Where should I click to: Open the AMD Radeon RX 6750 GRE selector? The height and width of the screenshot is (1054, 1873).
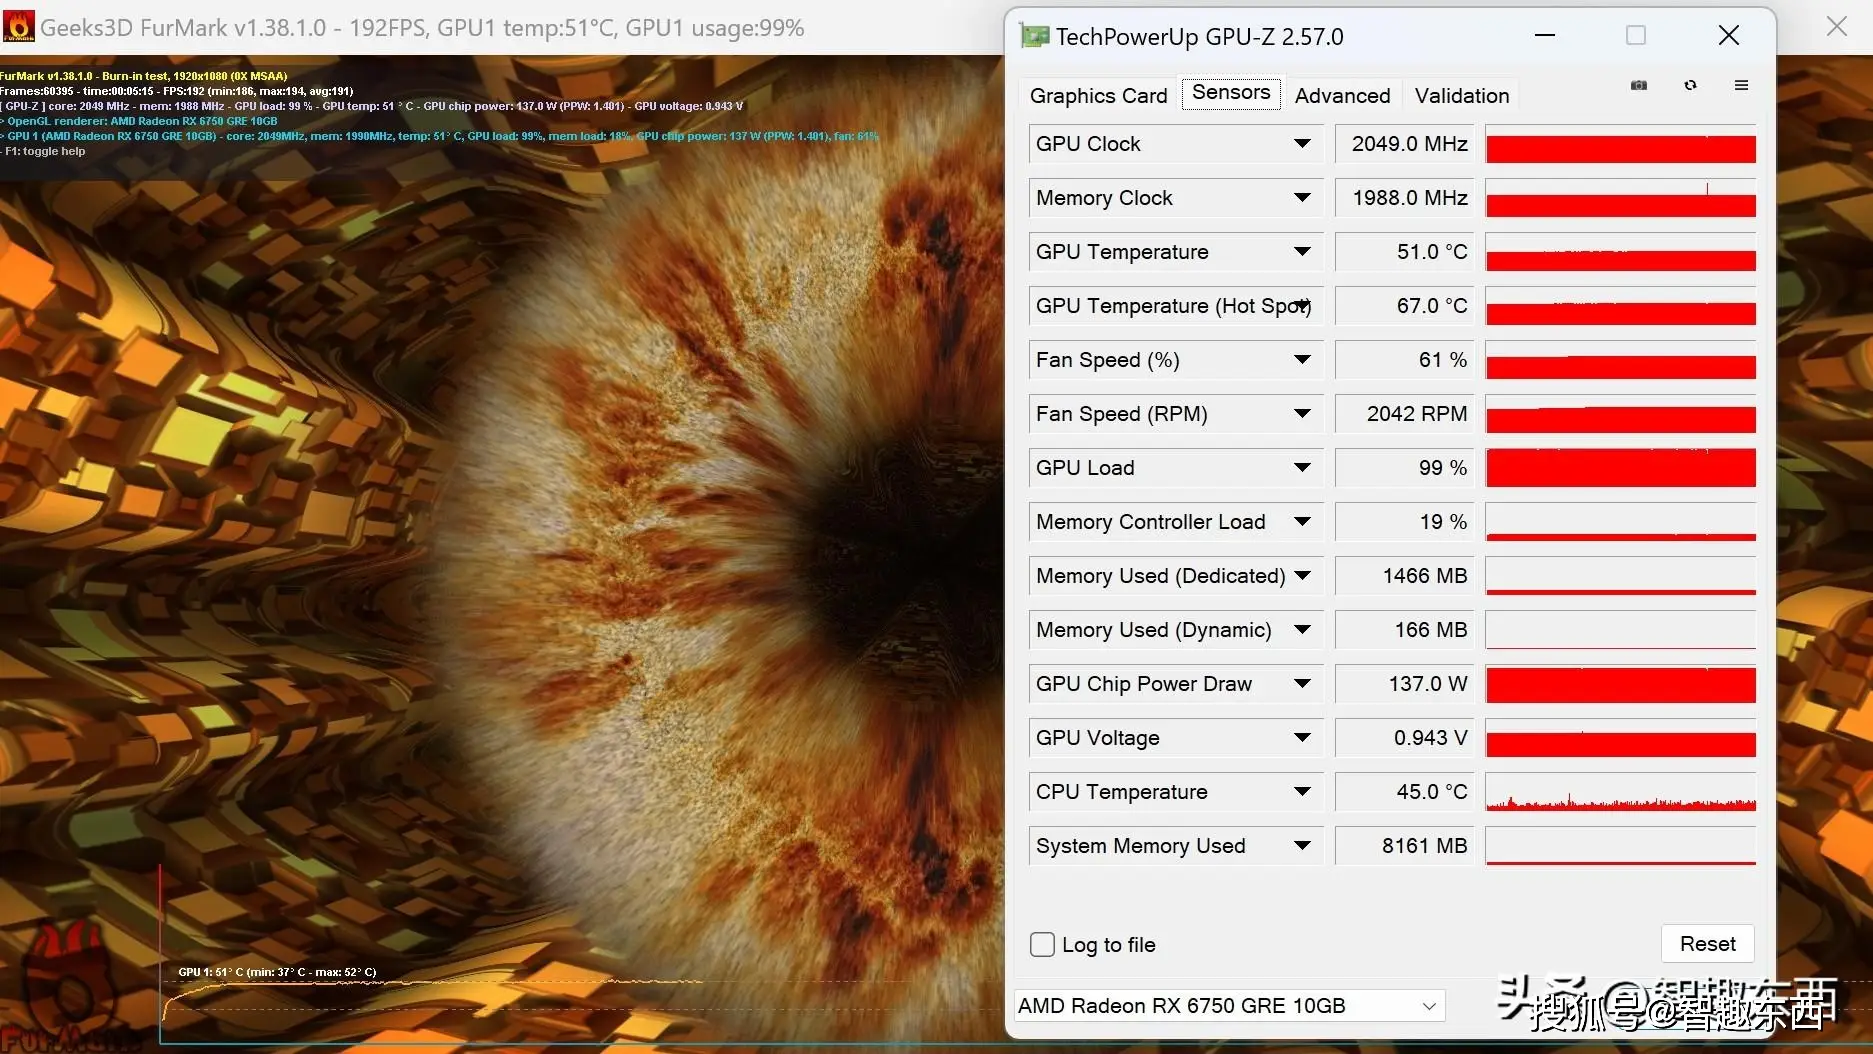1230,1006
